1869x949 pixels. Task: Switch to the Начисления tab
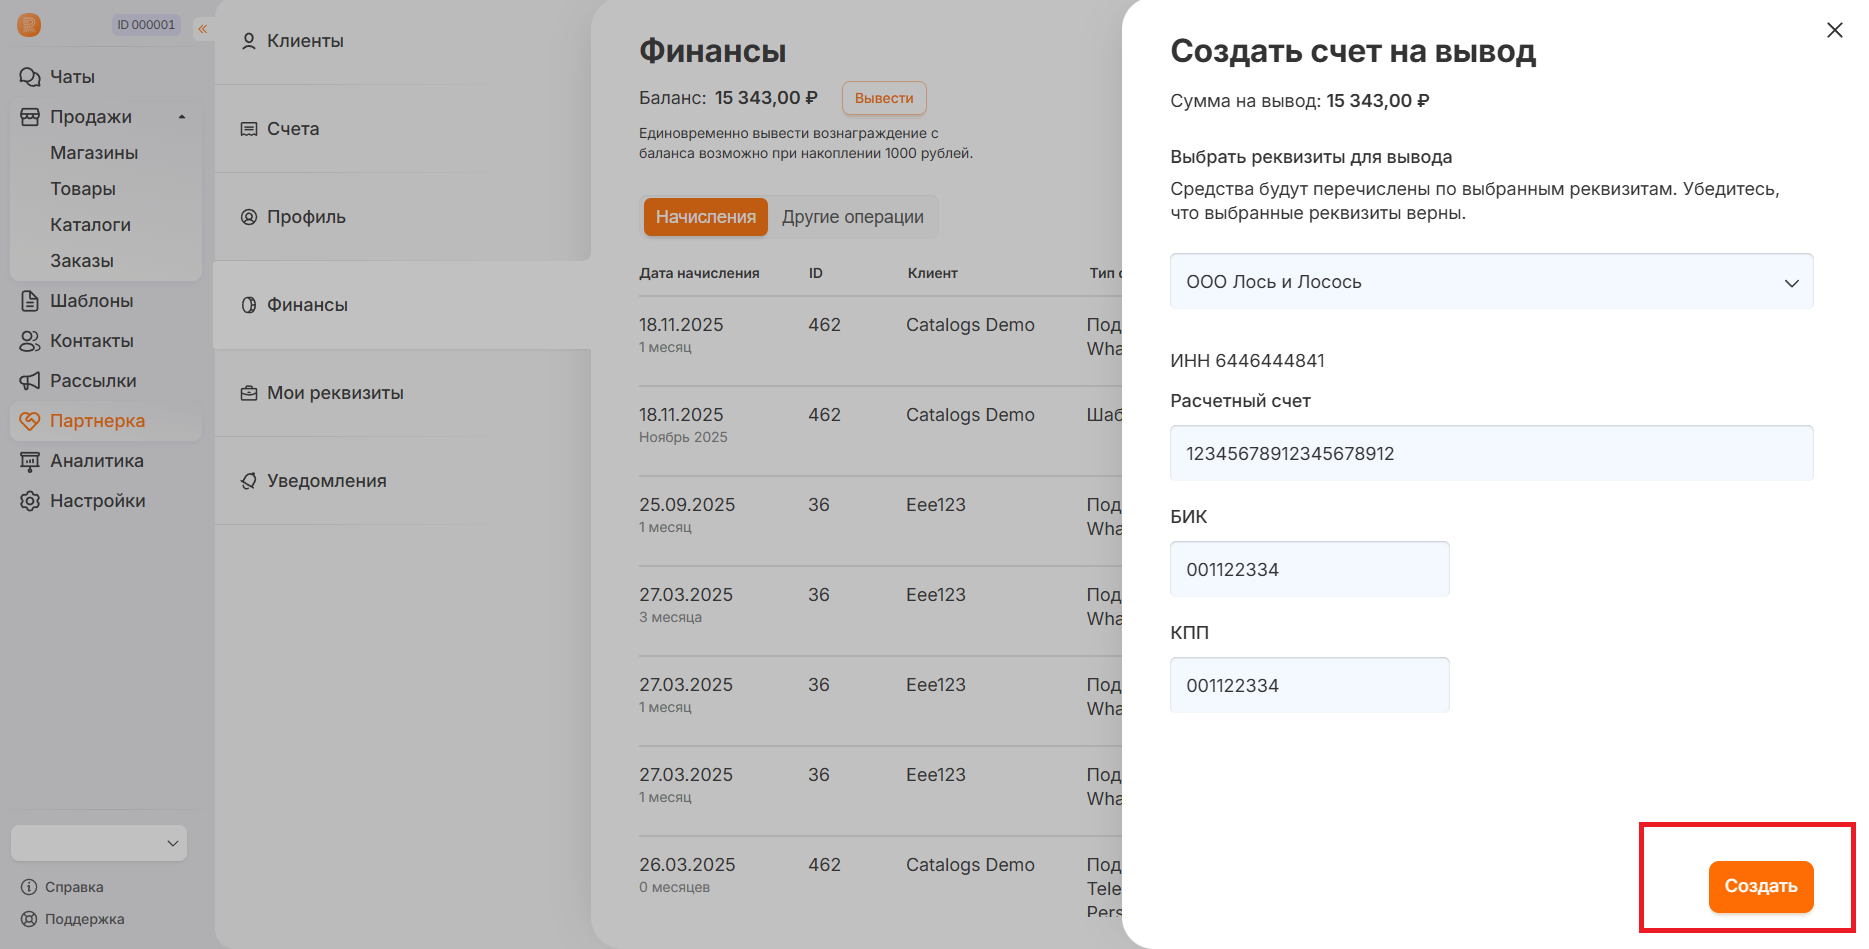tap(706, 217)
